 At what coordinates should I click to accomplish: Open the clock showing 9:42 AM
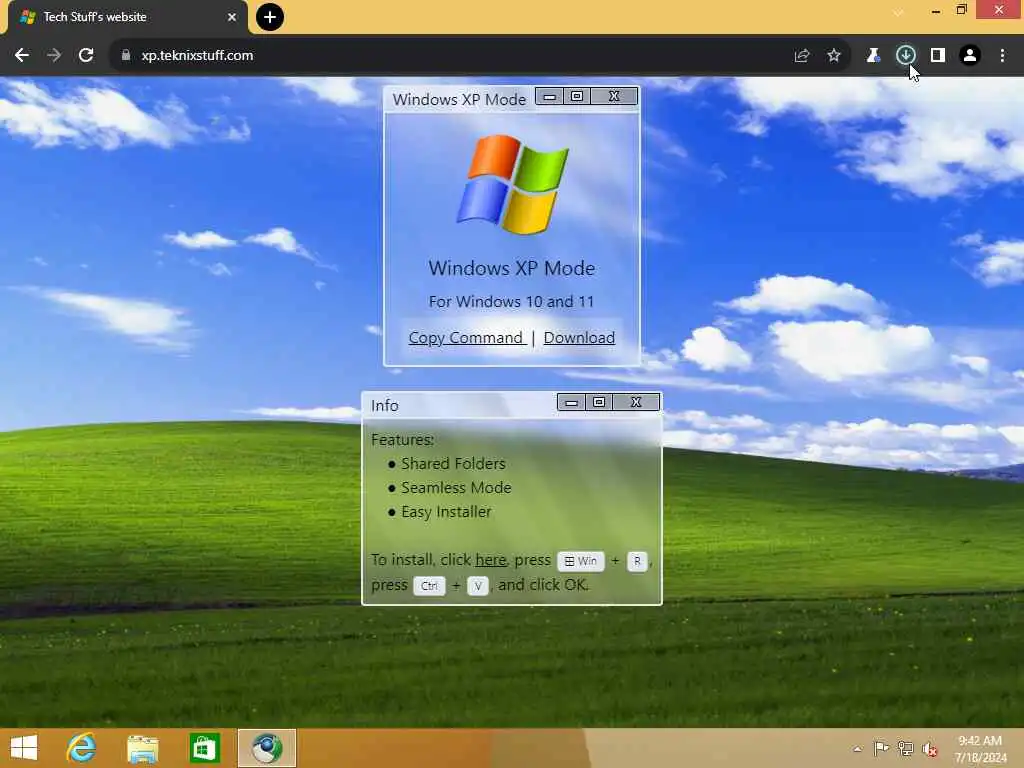pos(980,748)
